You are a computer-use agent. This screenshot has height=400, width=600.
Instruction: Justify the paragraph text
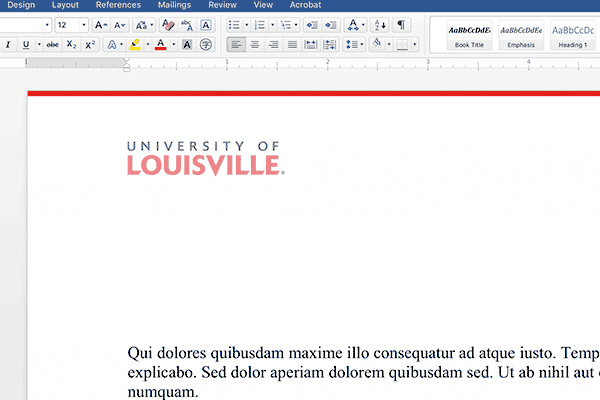pyautogui.click(x=292, y=45)
